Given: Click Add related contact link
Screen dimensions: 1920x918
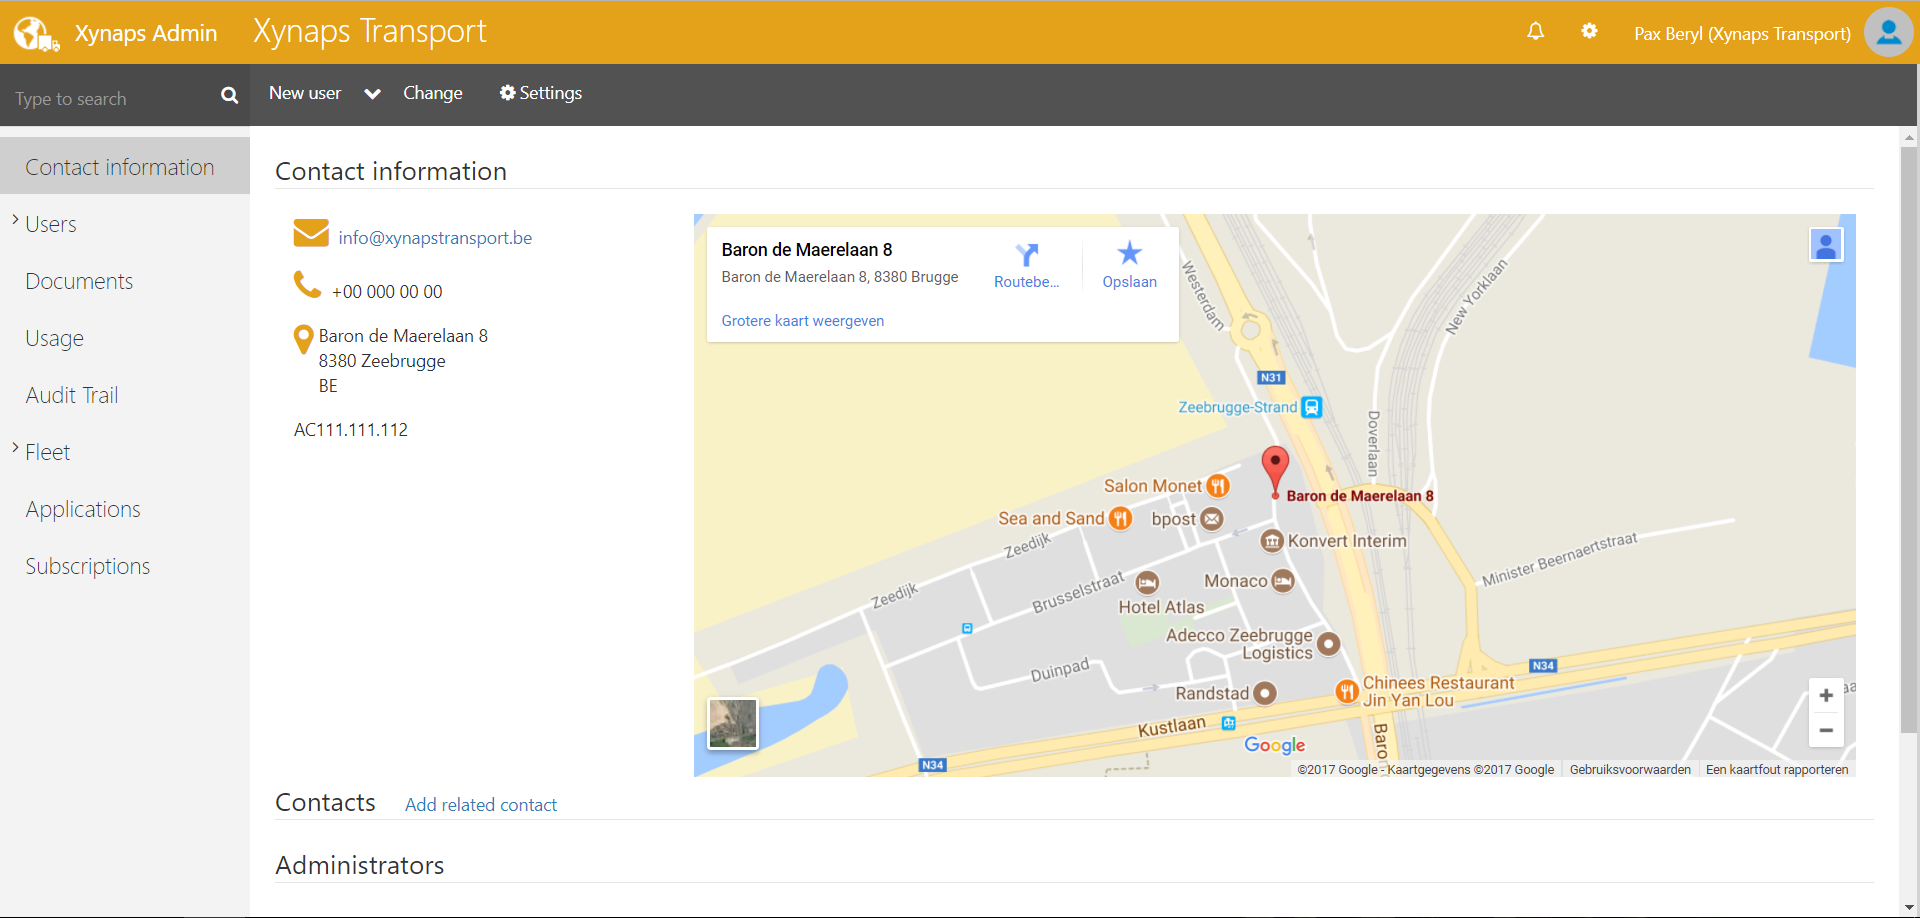Looking at the screenshot, I should click(480, 805).
